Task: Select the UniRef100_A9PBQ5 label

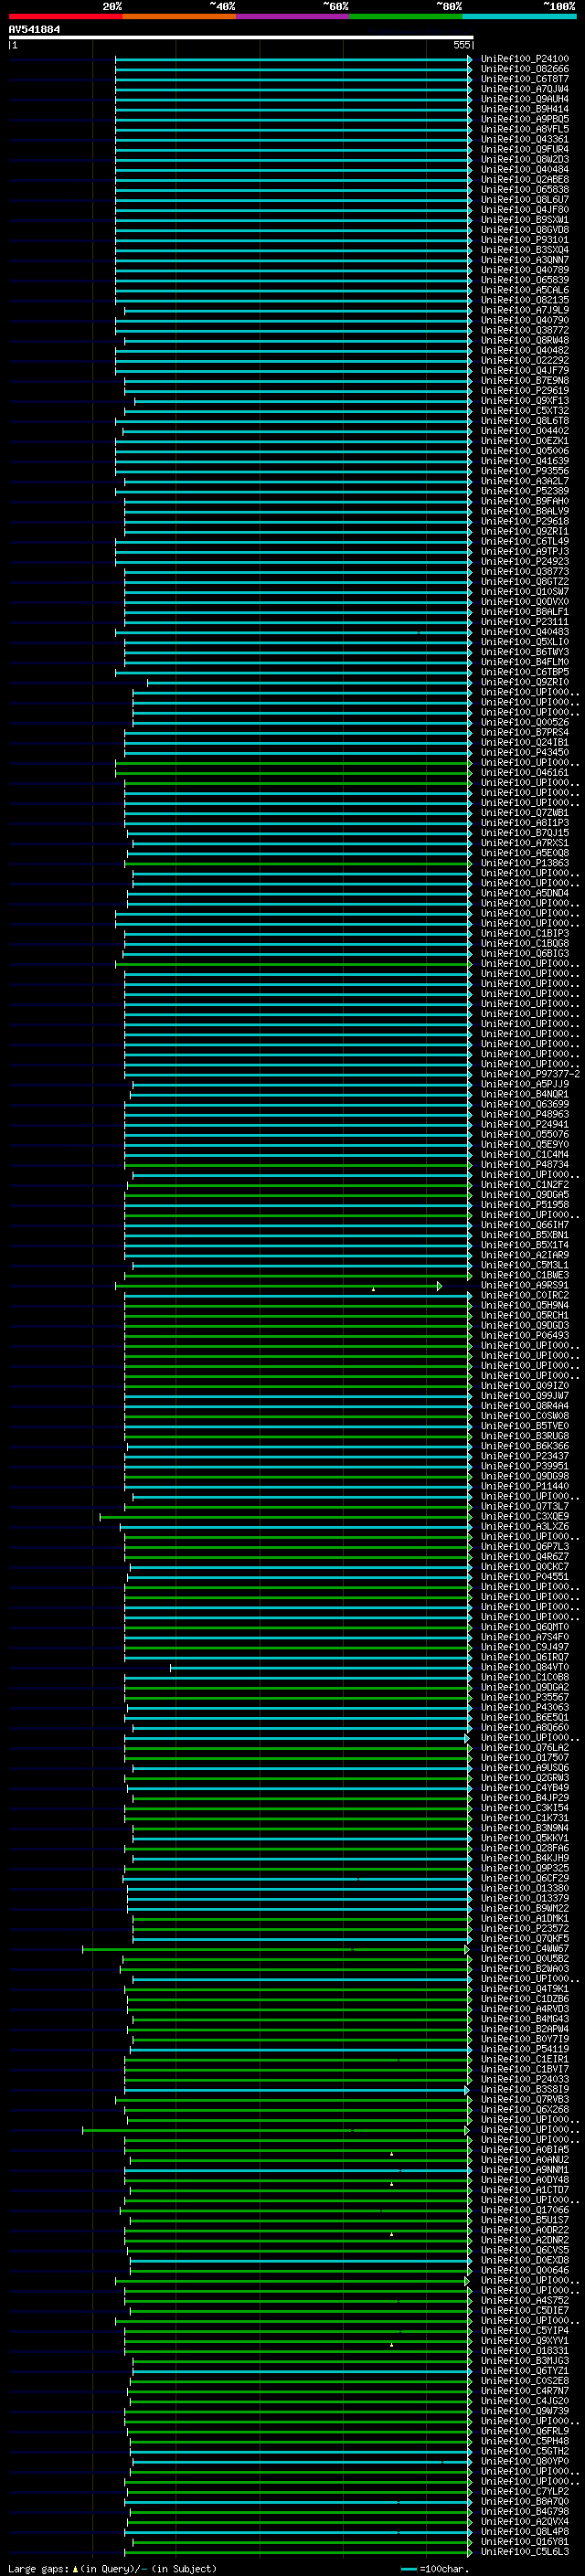Action: tap(525, 119)
